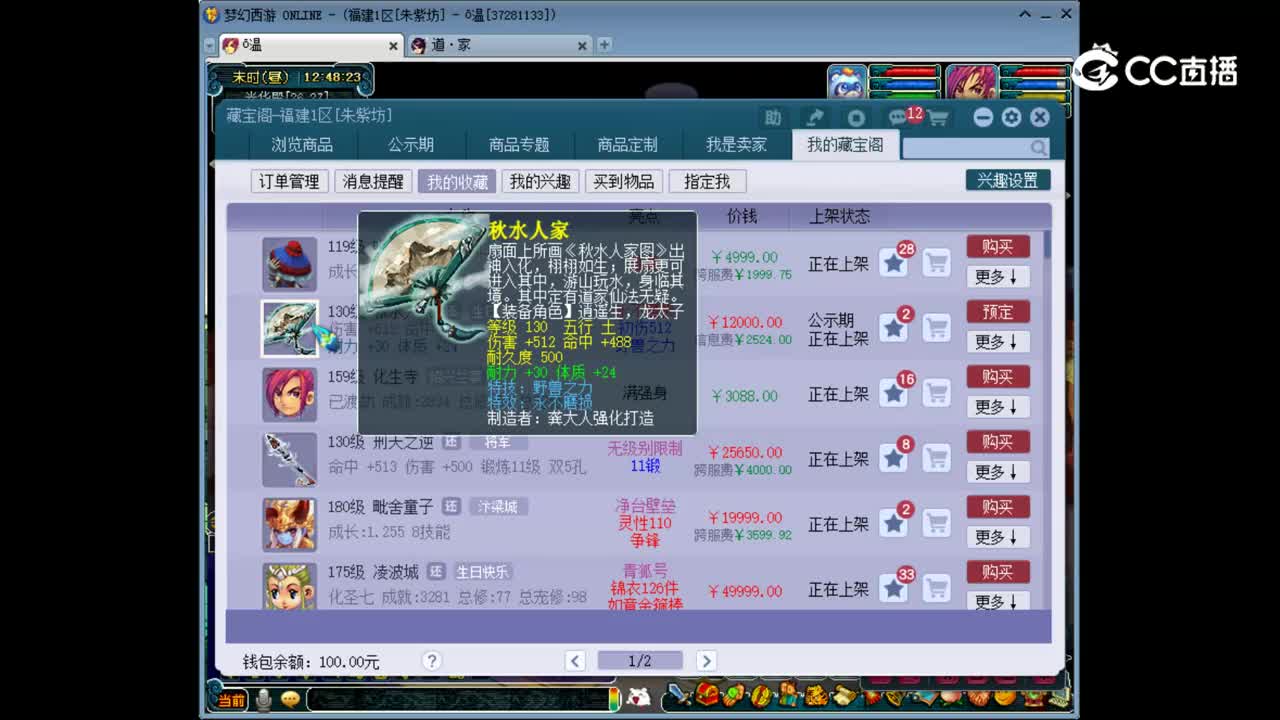Toggle favorite star with 33 badge
This screenshot has height=720, width=1280.
pyautogui.click(x=894, y=588)
